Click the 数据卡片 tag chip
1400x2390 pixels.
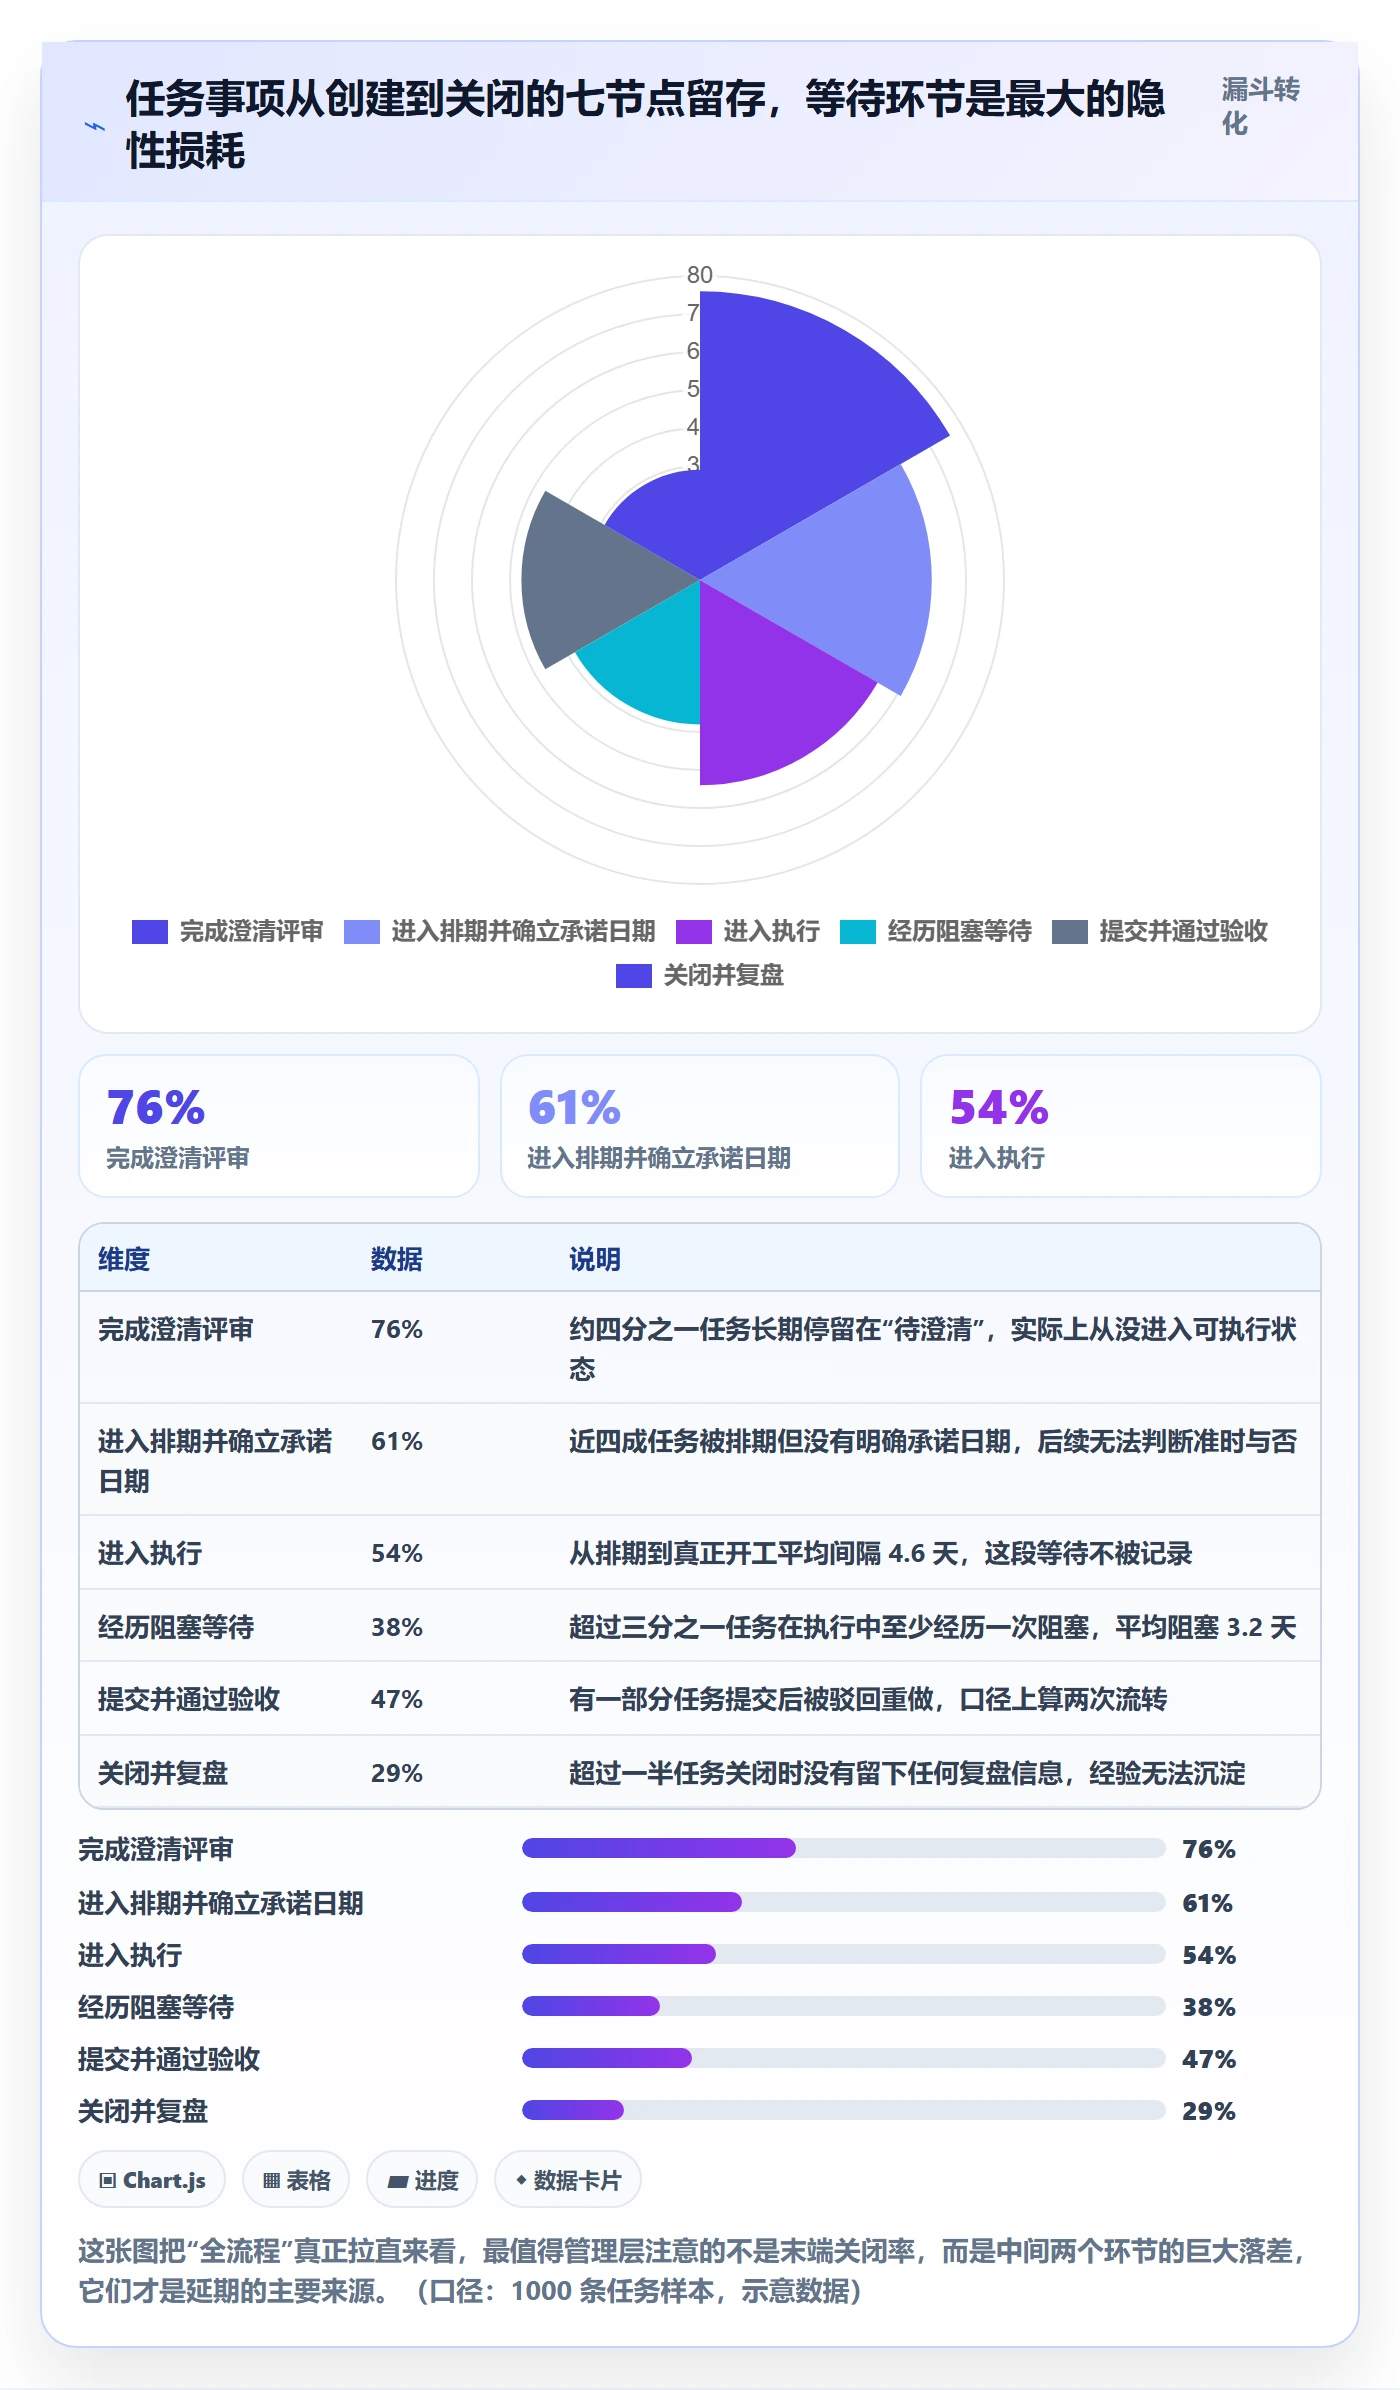[568, 2180]
